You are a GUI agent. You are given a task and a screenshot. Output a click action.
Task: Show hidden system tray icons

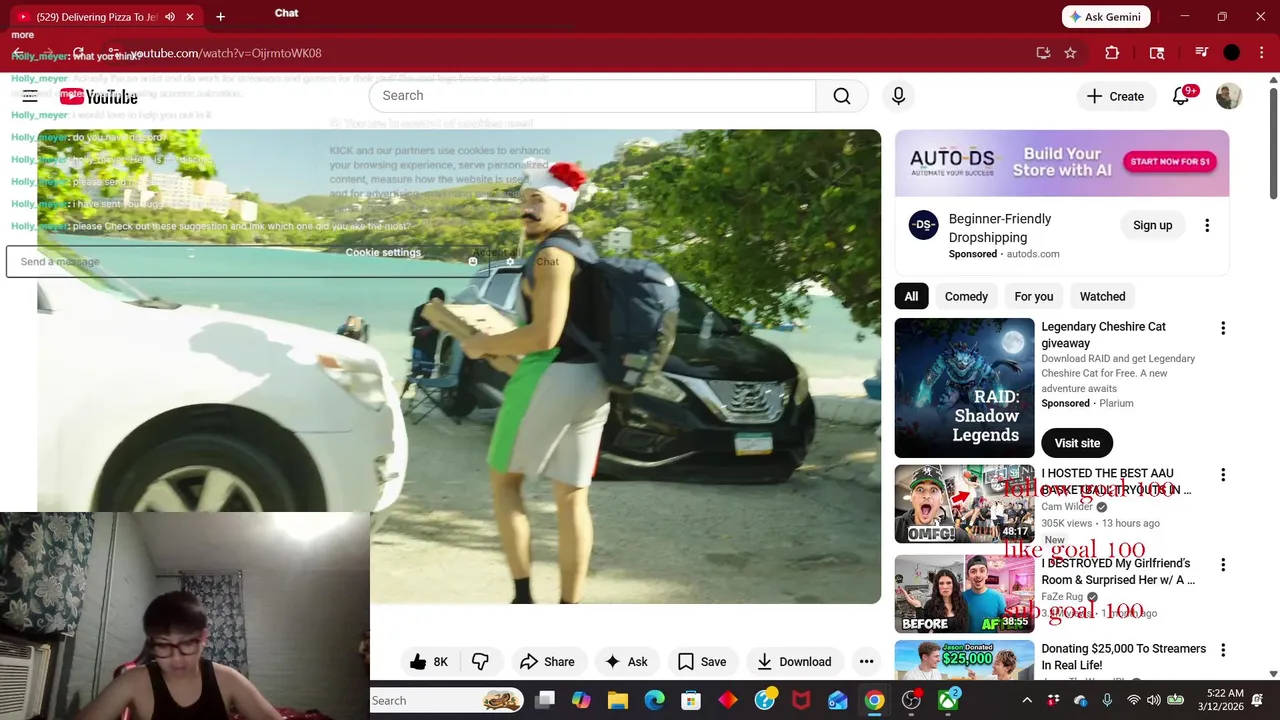pos(1027,701)
